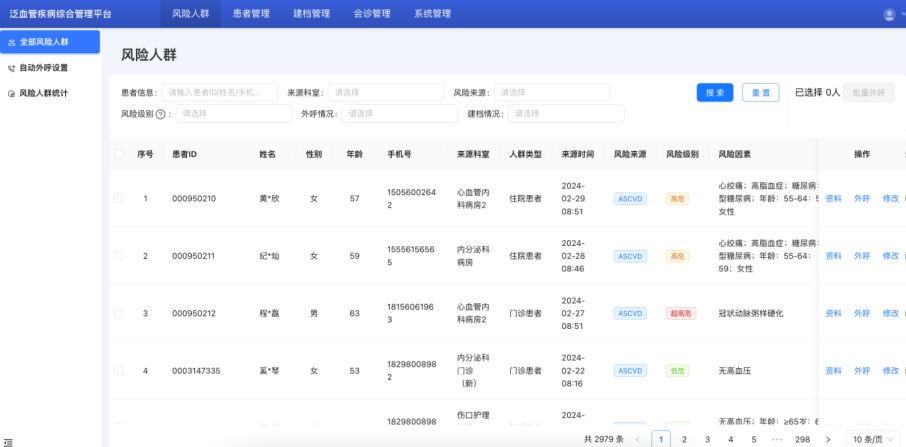
Task: Click current page 1 in pagination
Action: 660,439
